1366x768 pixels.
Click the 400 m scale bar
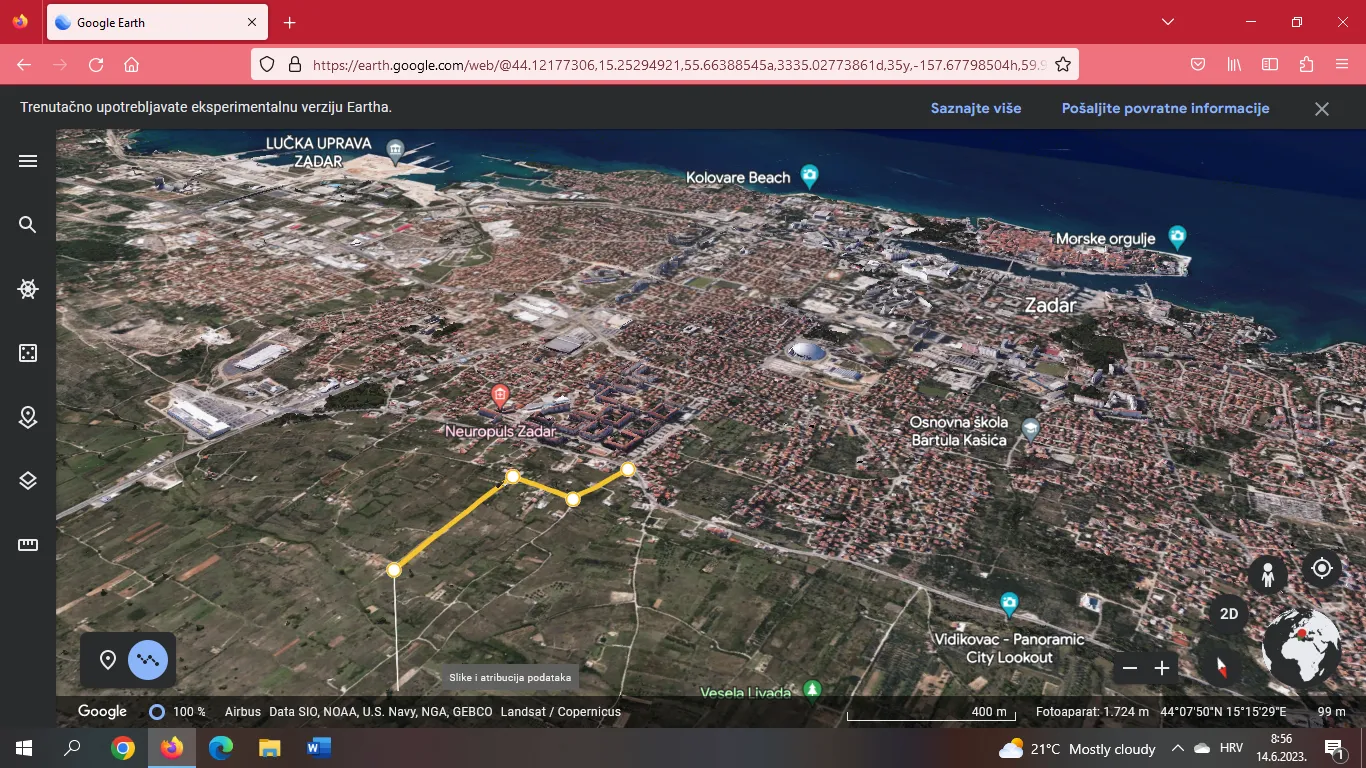[x=931, y=713]
